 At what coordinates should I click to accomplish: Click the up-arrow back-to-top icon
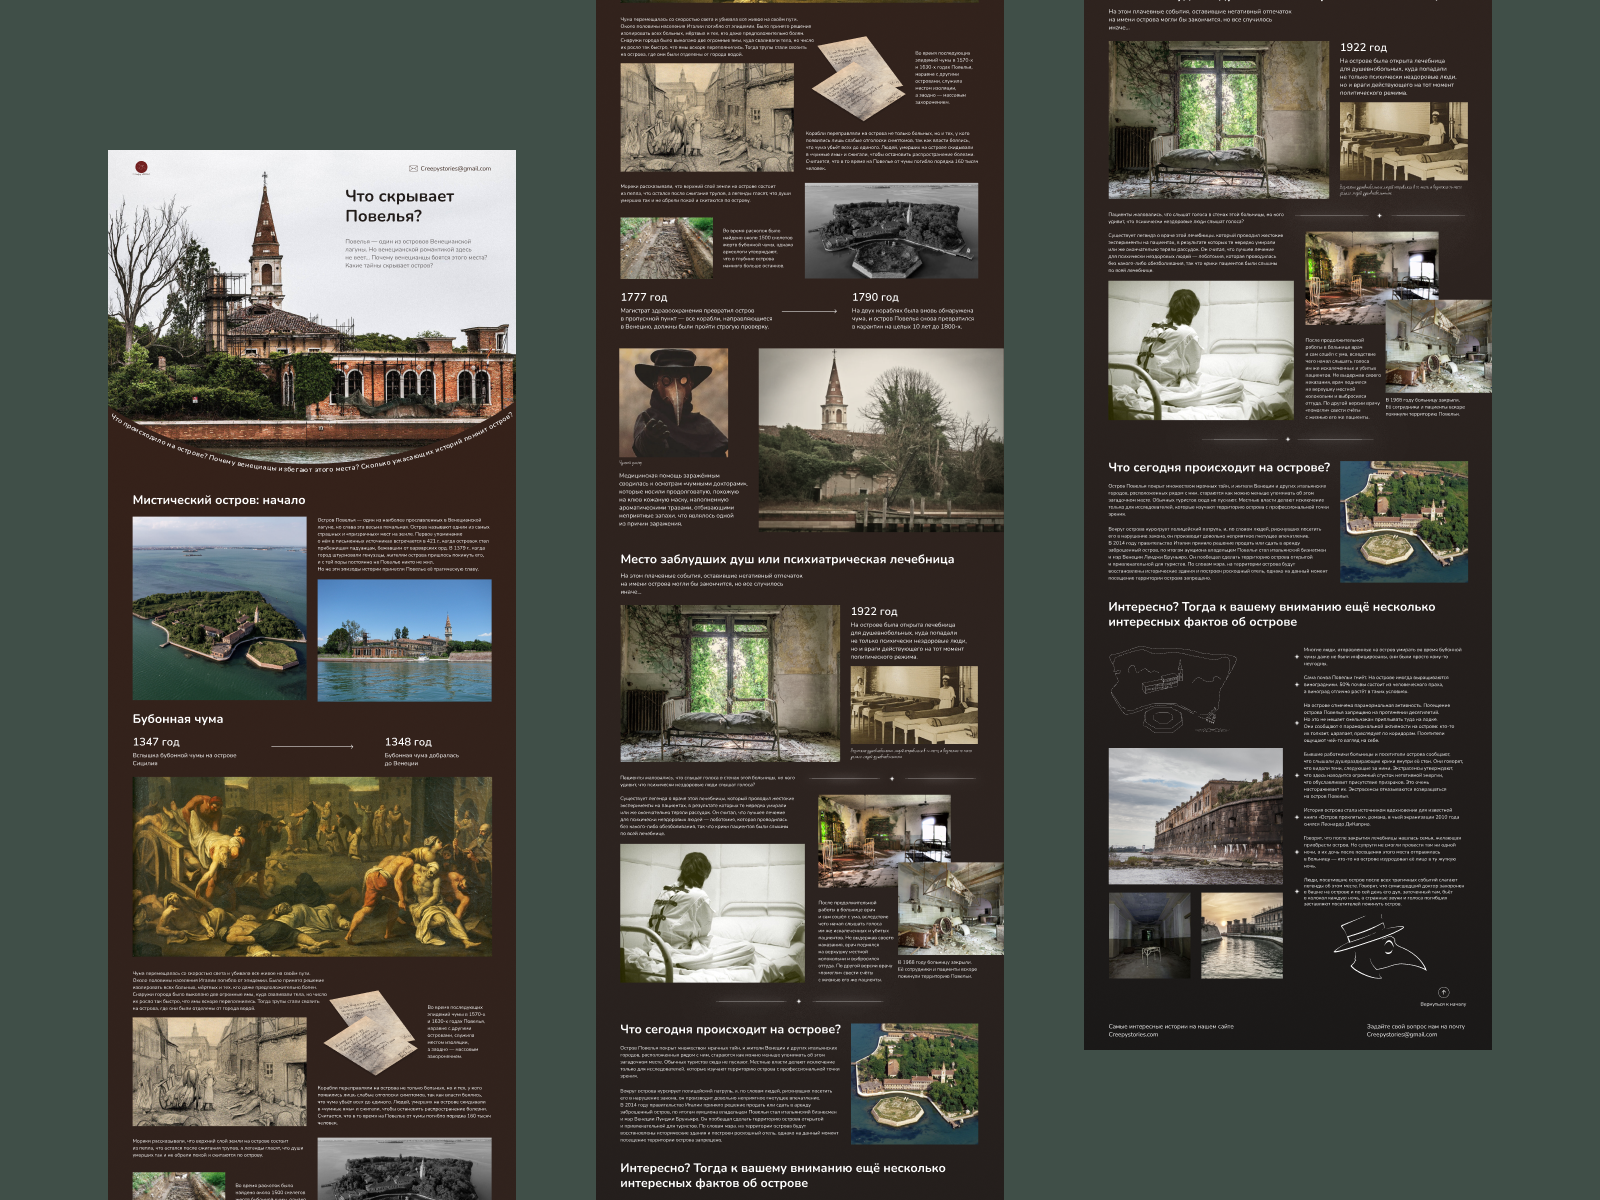click(1443, 992)
